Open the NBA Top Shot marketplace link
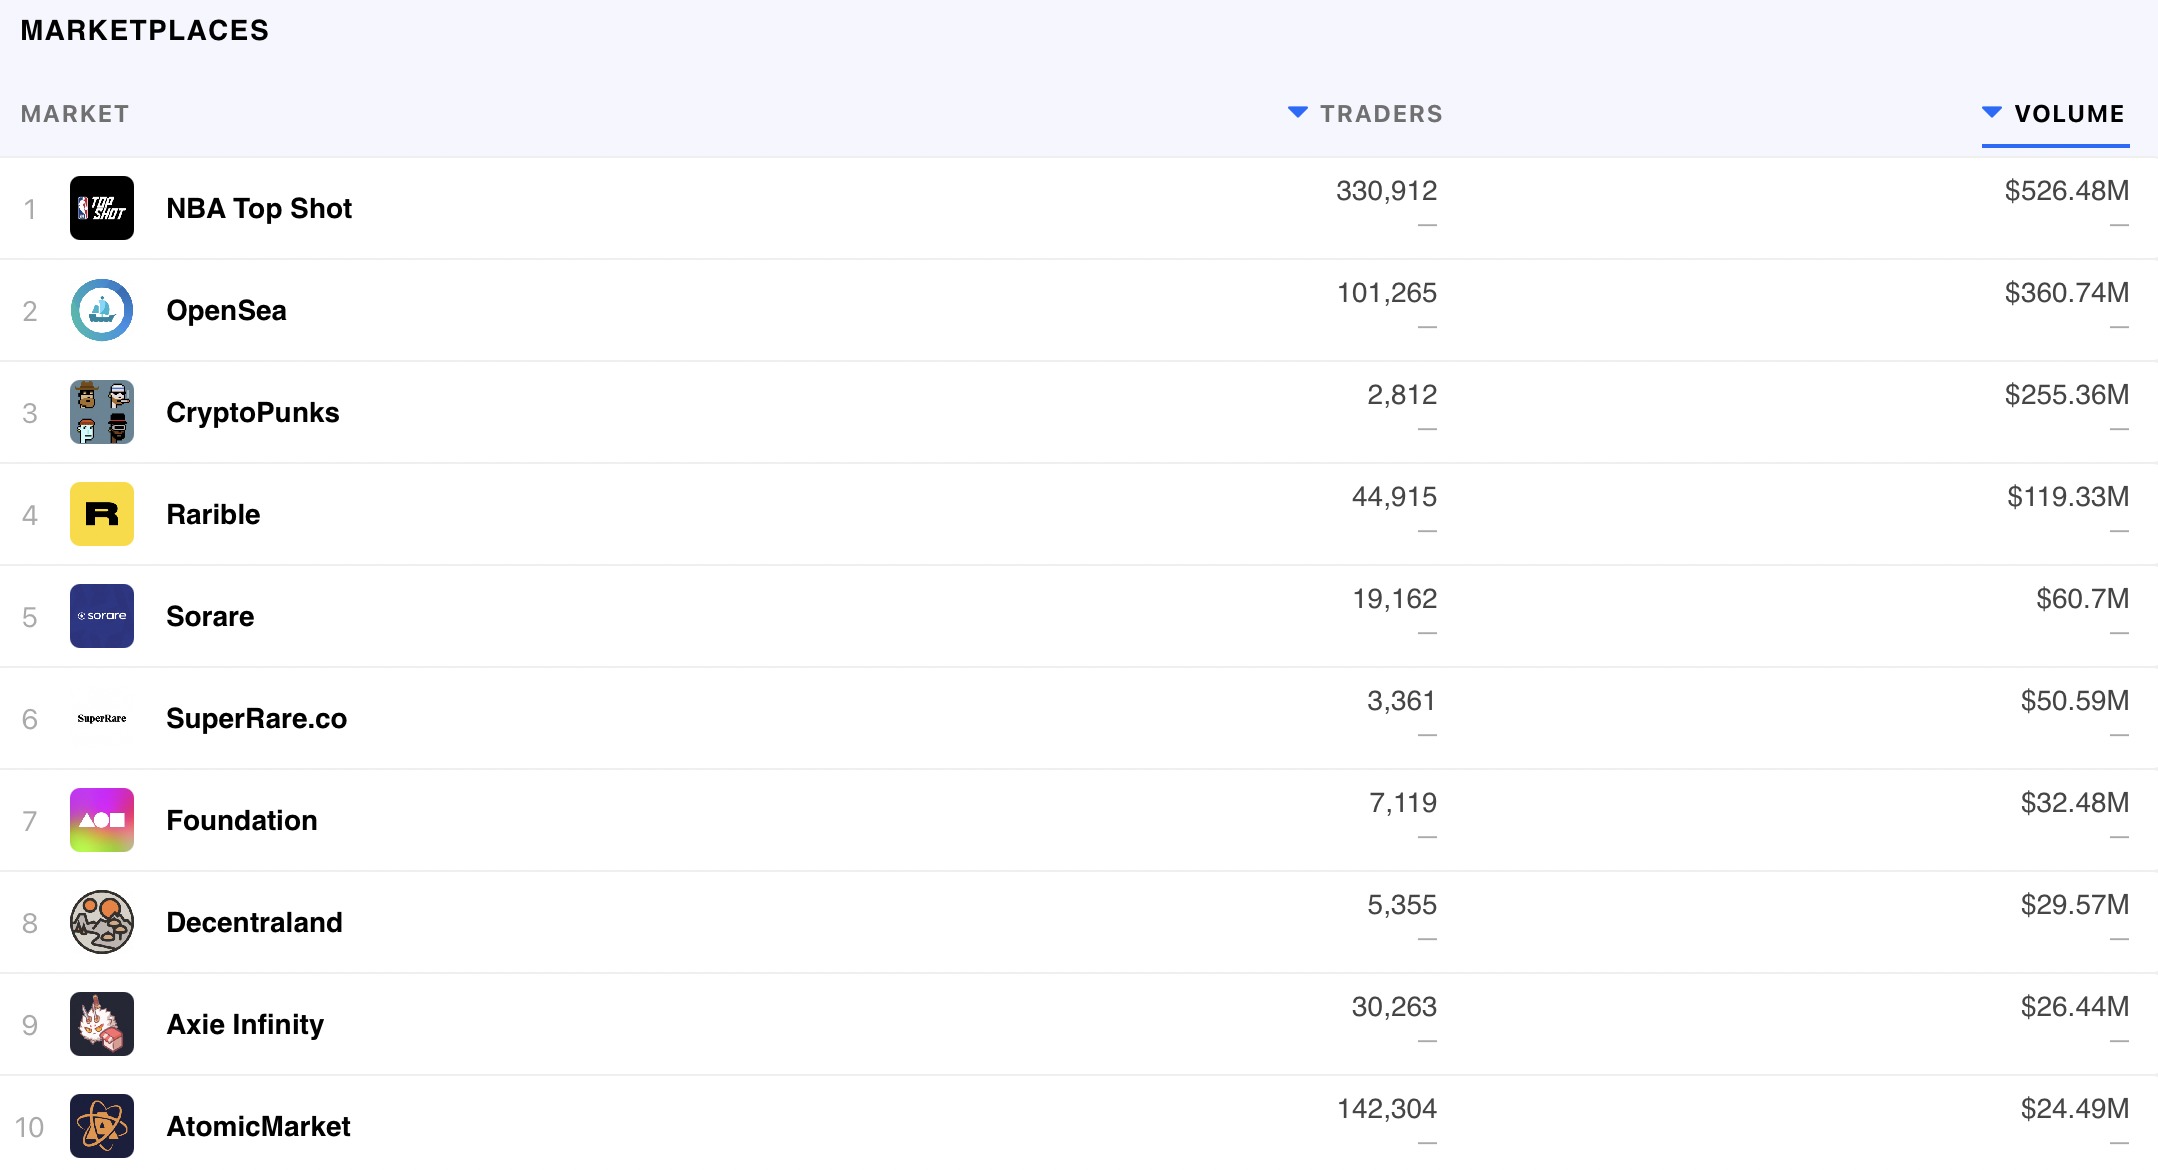Image resolution: width=2158 pixels, height=1170 pixels. [259, 208]
